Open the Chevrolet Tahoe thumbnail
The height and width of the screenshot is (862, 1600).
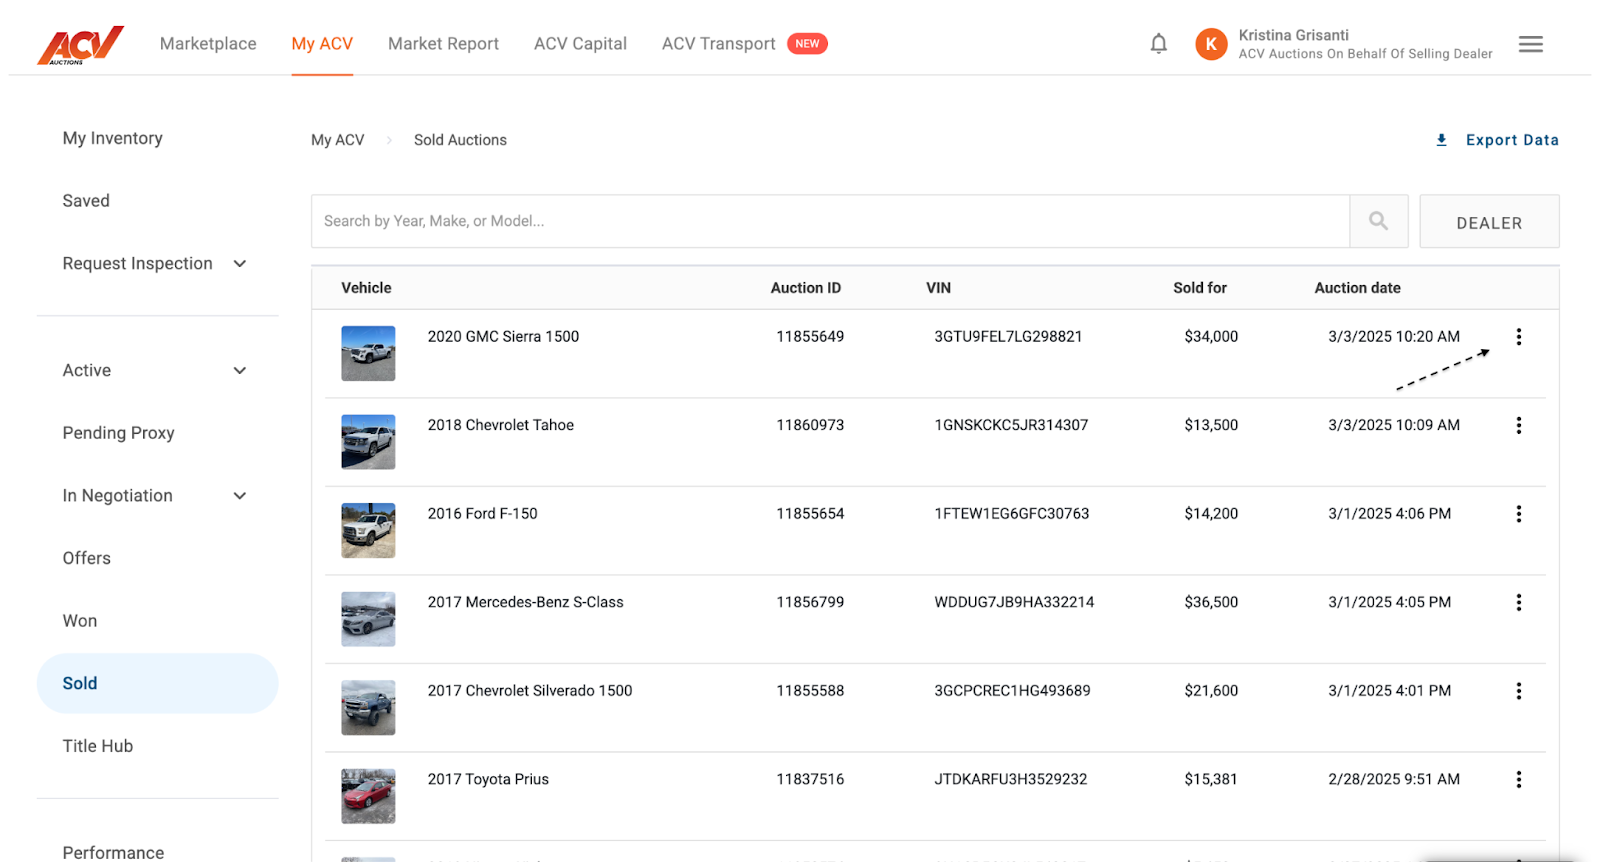368,442
